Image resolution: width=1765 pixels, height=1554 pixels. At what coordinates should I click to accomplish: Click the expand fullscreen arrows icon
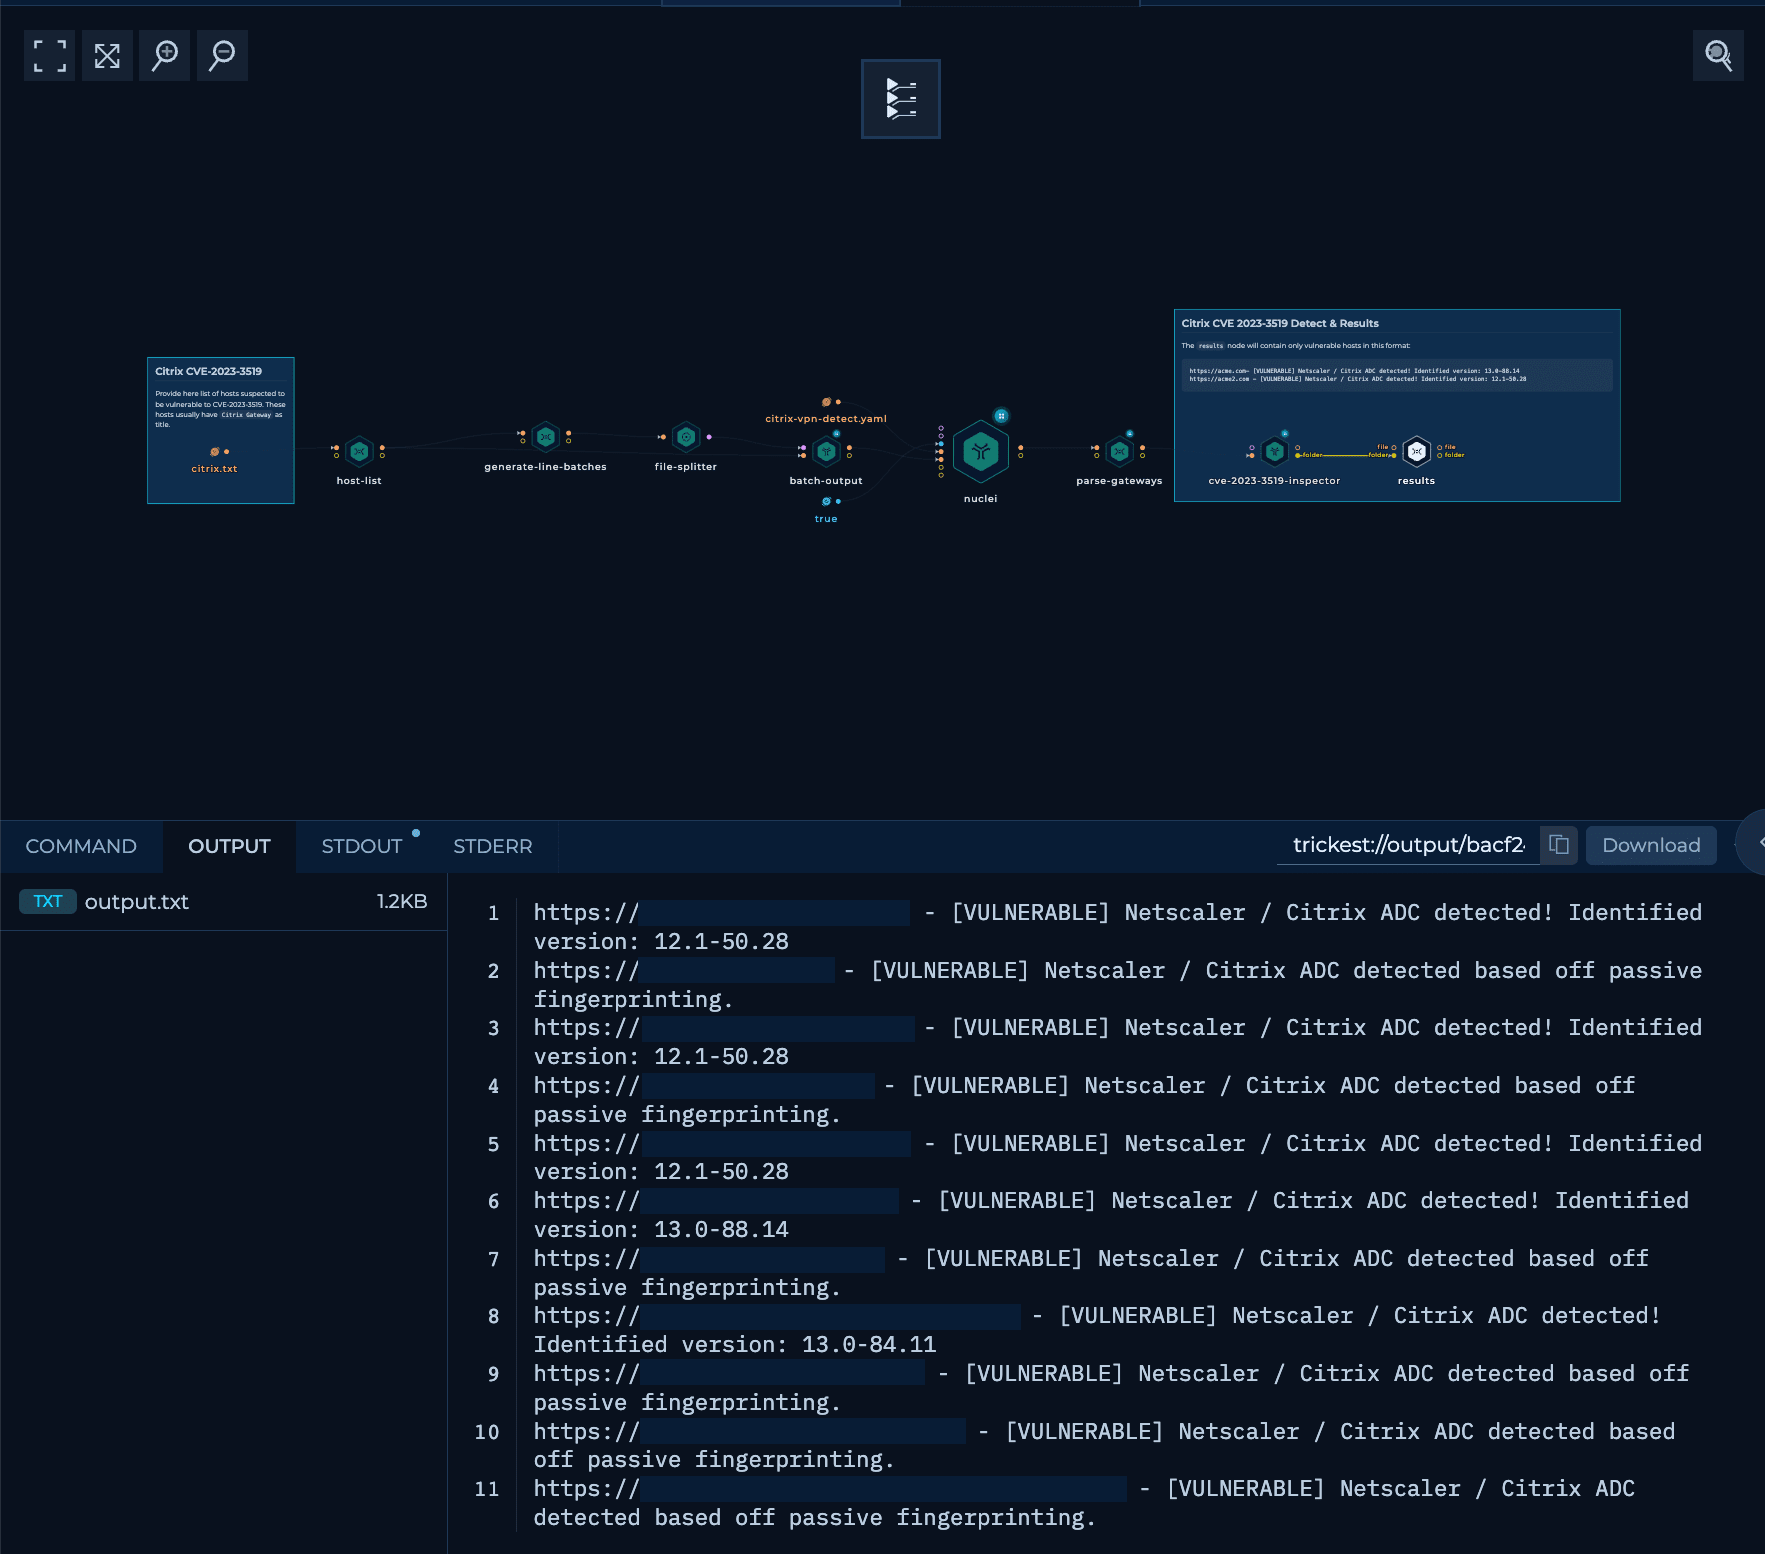pyautogui.click(x=107, y=56)
